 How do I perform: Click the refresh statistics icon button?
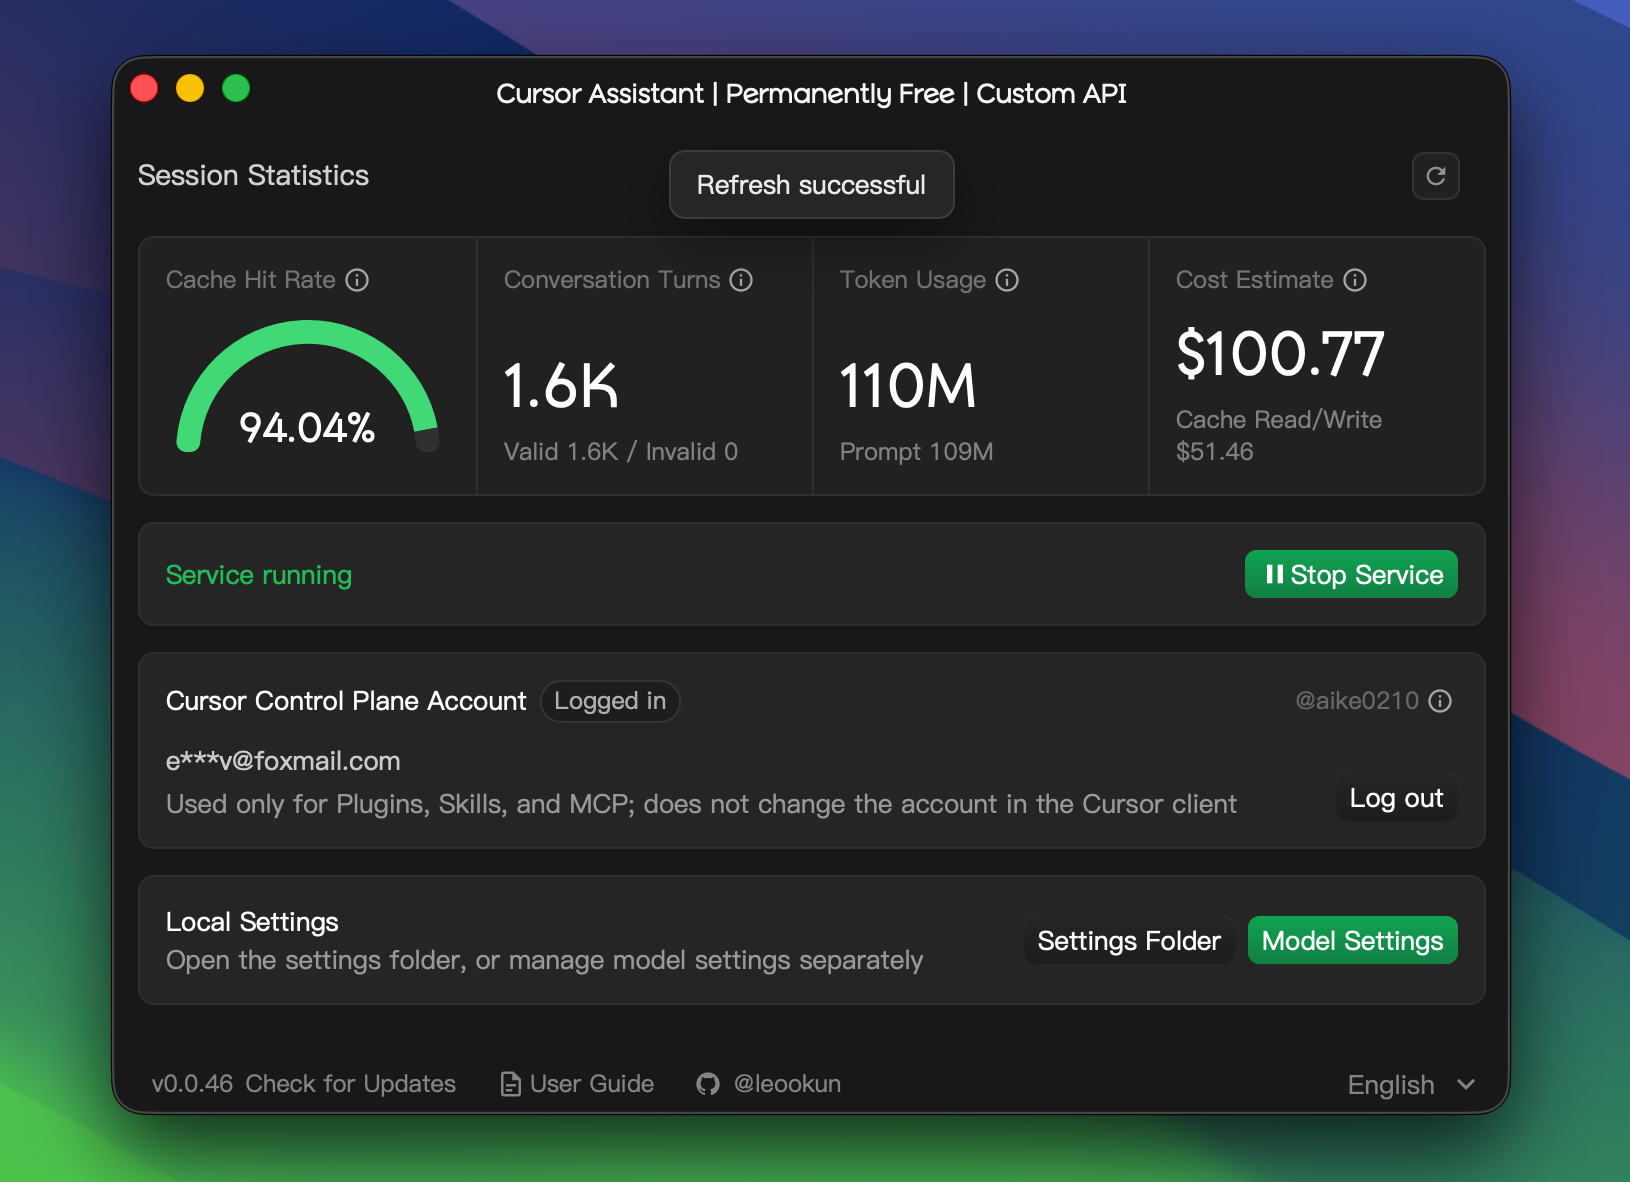[x=1435, y=176]
